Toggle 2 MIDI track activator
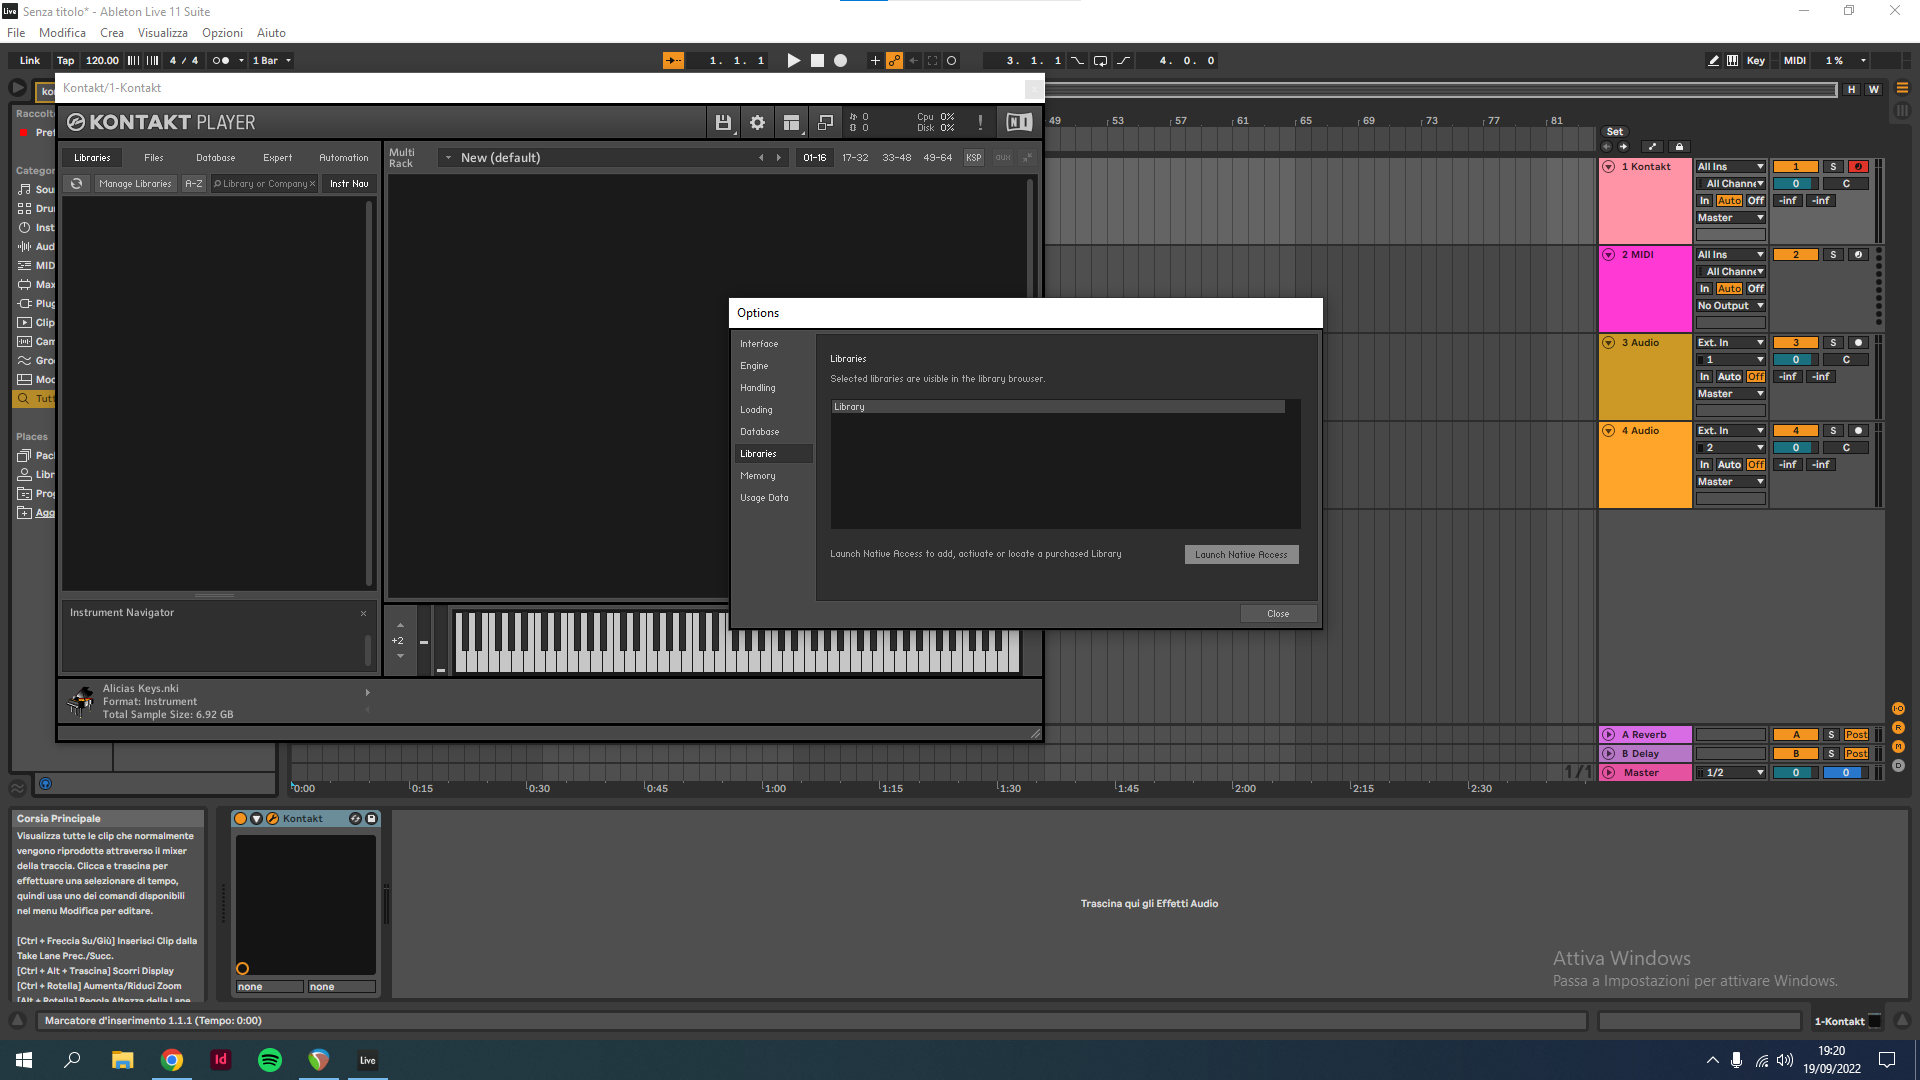 click(1796, 255)
